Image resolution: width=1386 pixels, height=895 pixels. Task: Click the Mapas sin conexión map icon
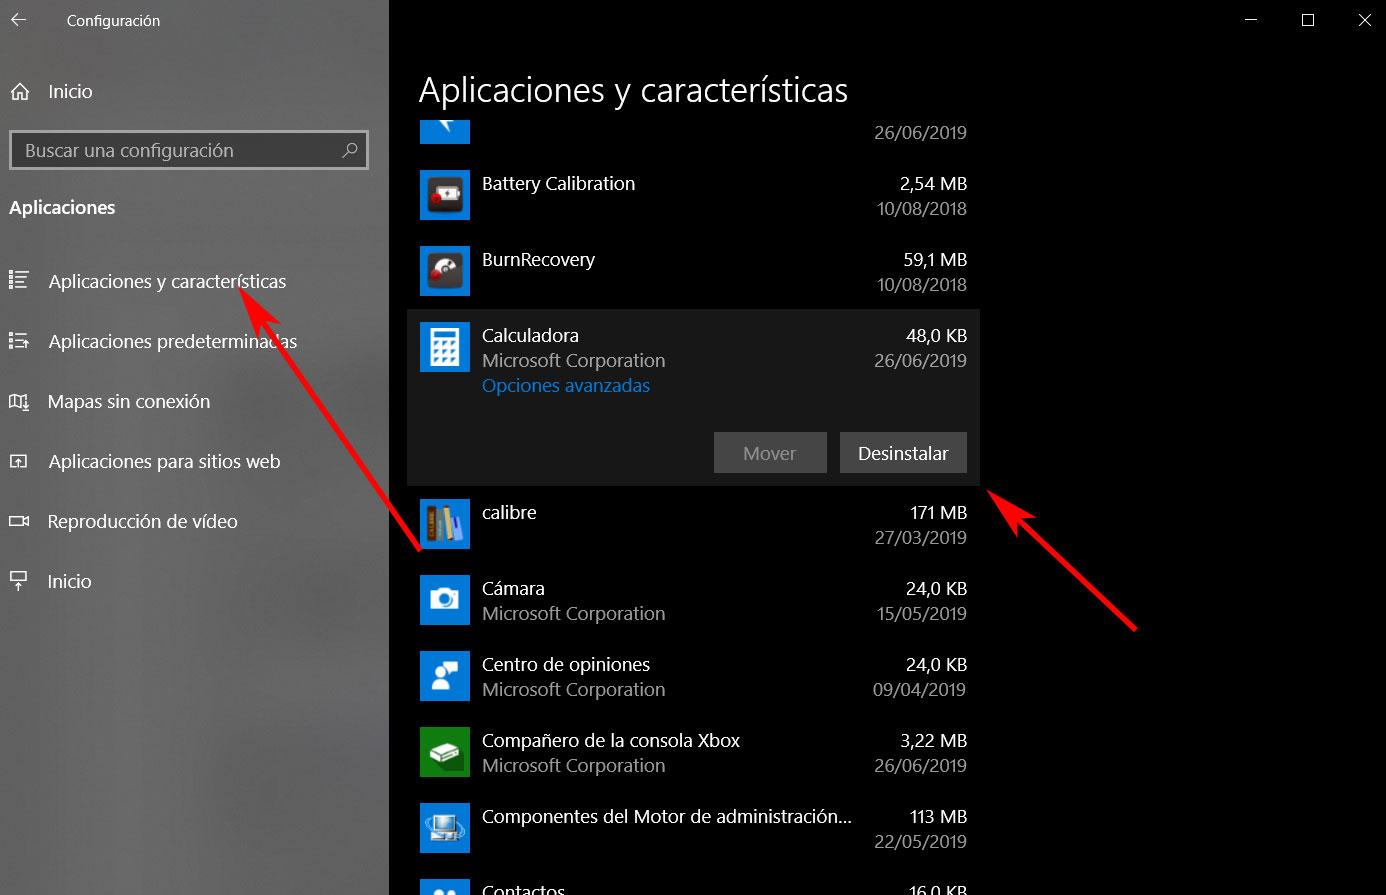coord(18,401)
